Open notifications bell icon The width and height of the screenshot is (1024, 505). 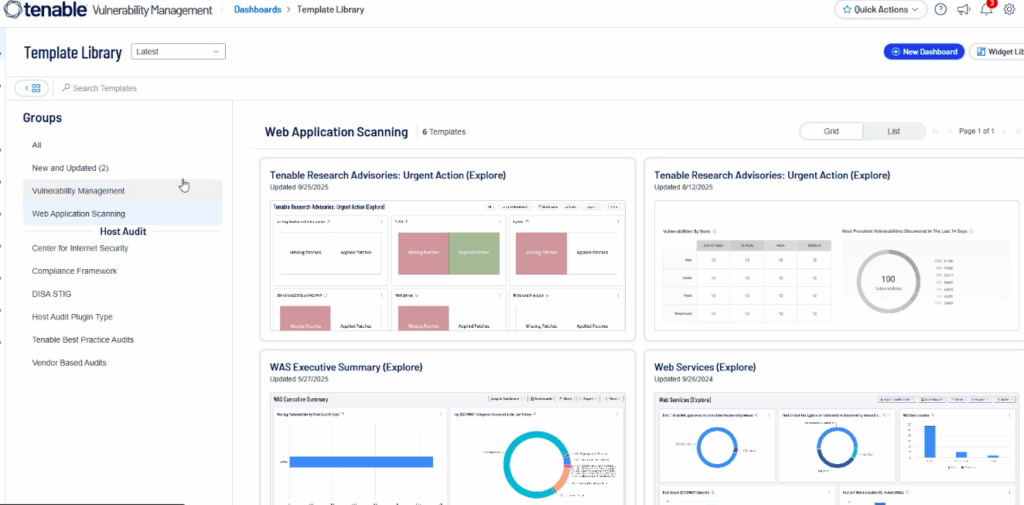(987, 9)
